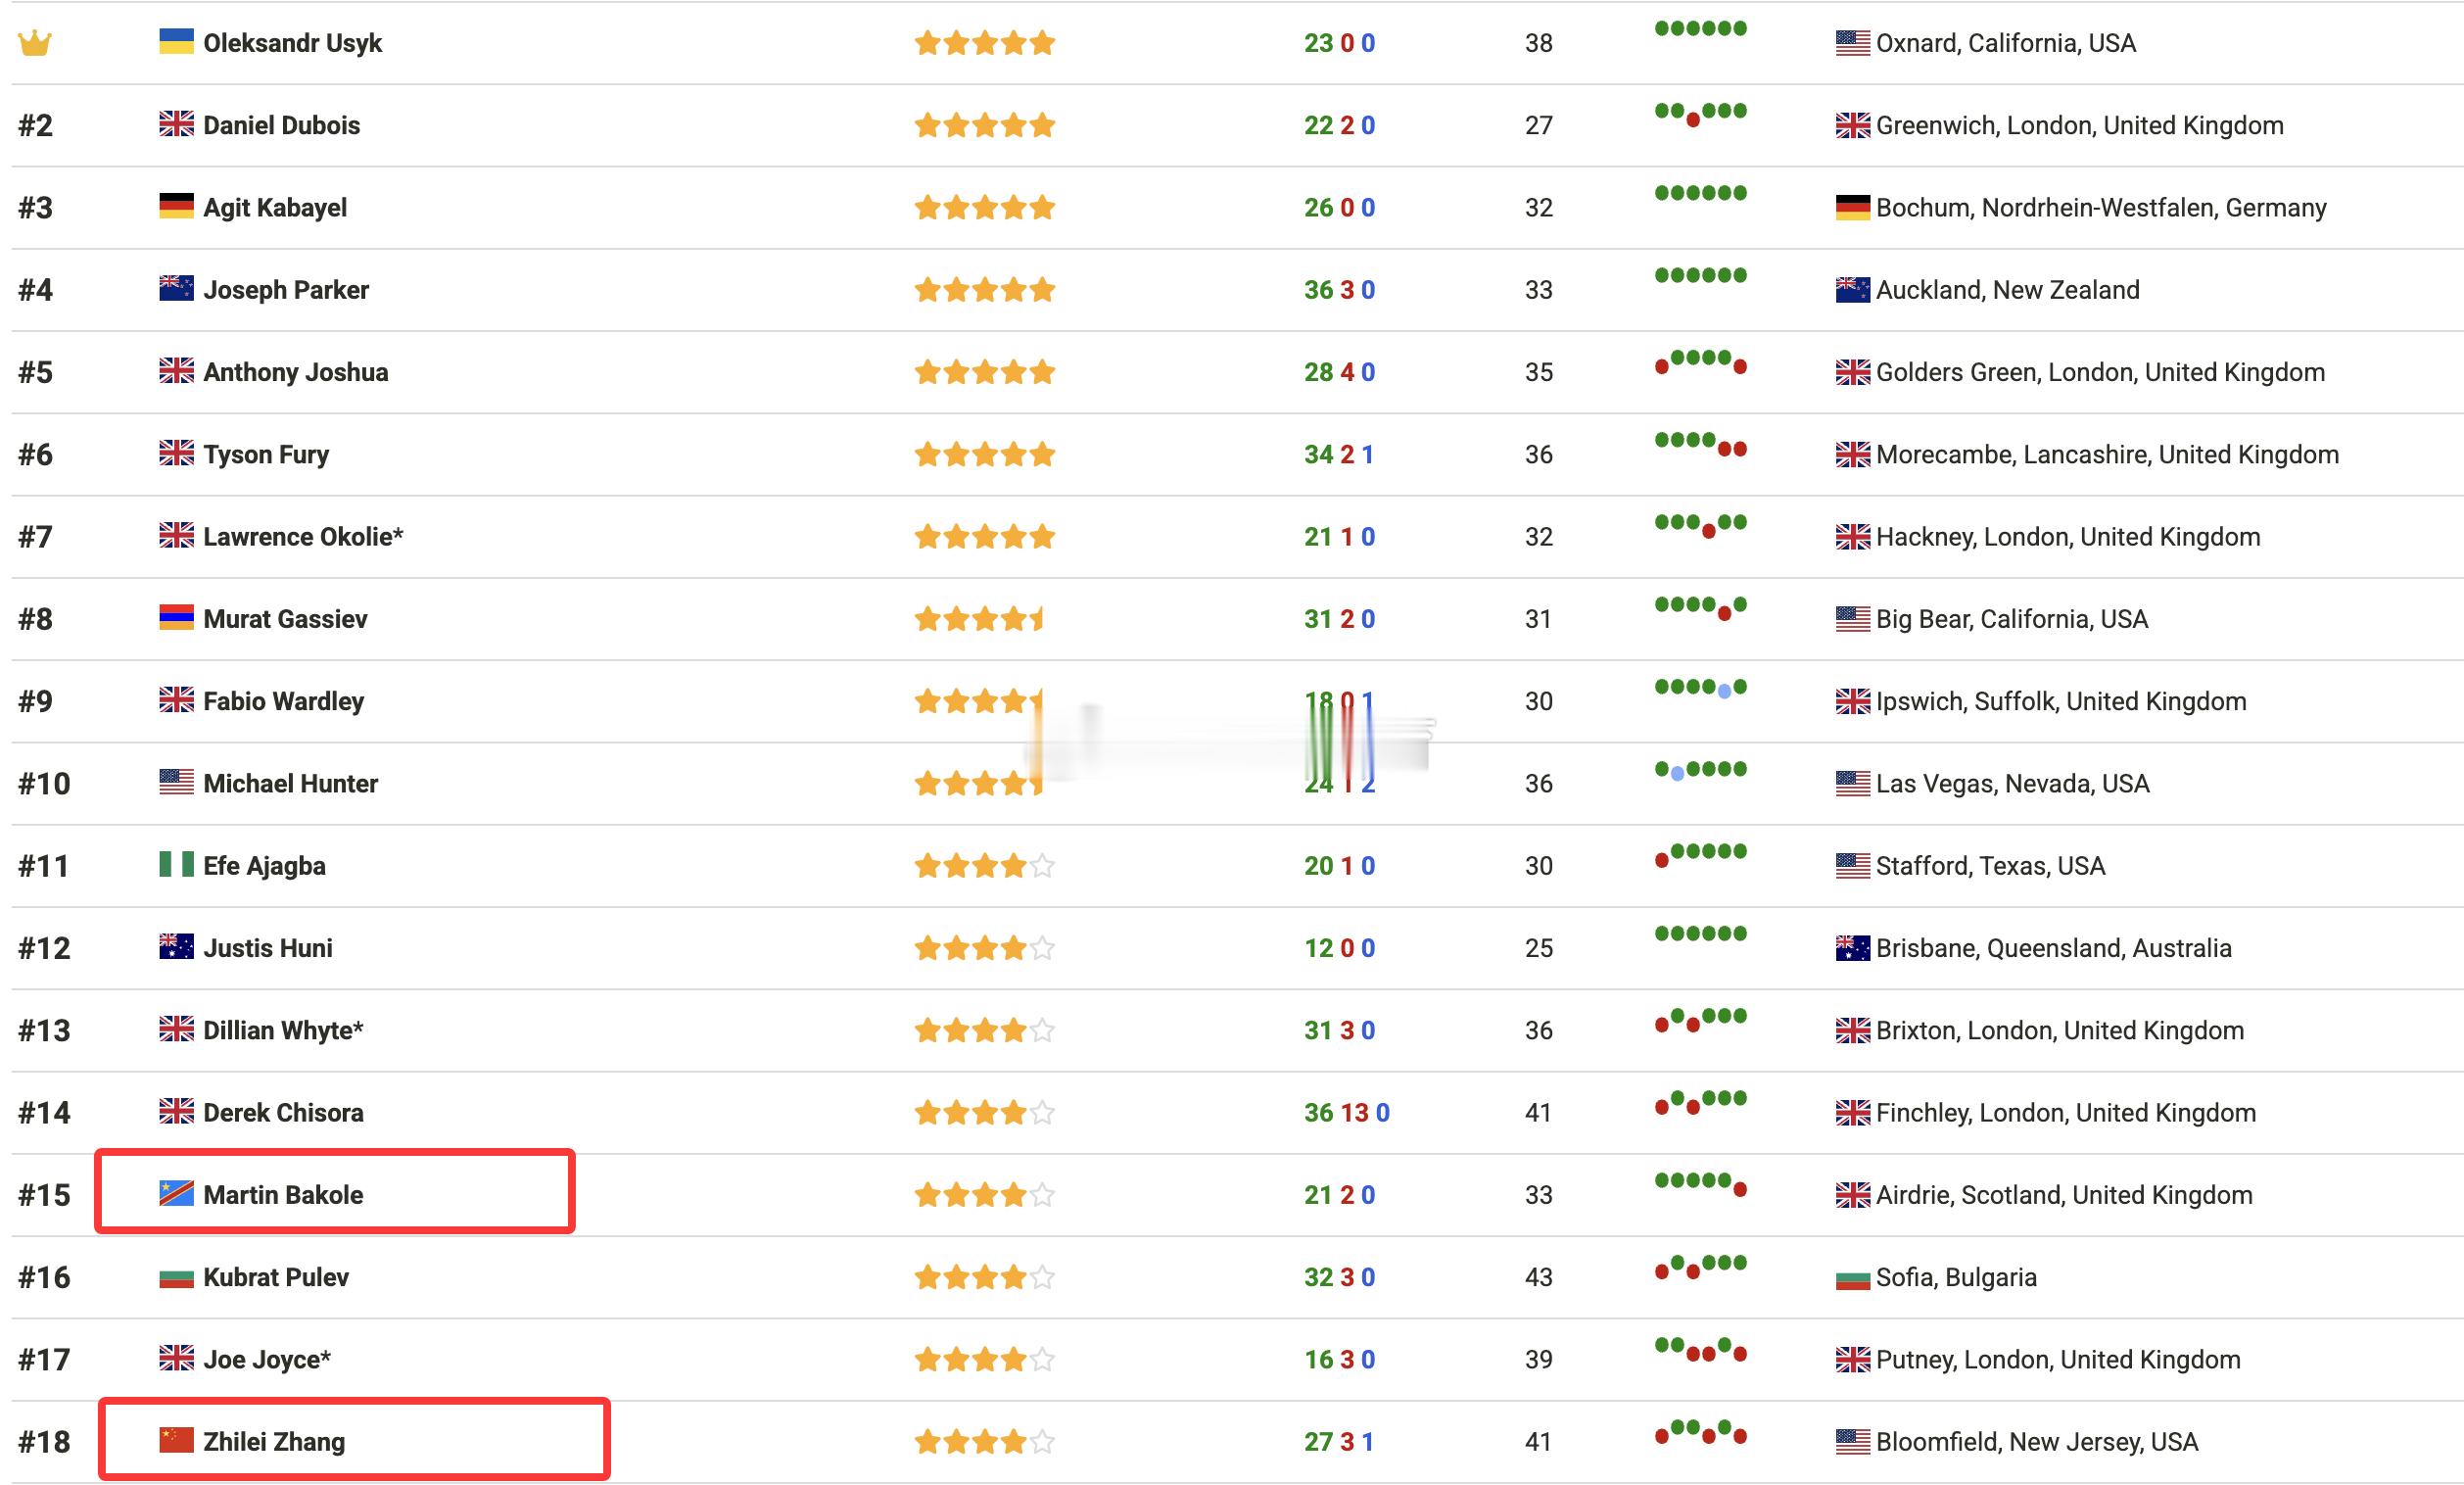Click the #2 rank number
Screen dimensions: 2464x1485
(x=36, y=125)
